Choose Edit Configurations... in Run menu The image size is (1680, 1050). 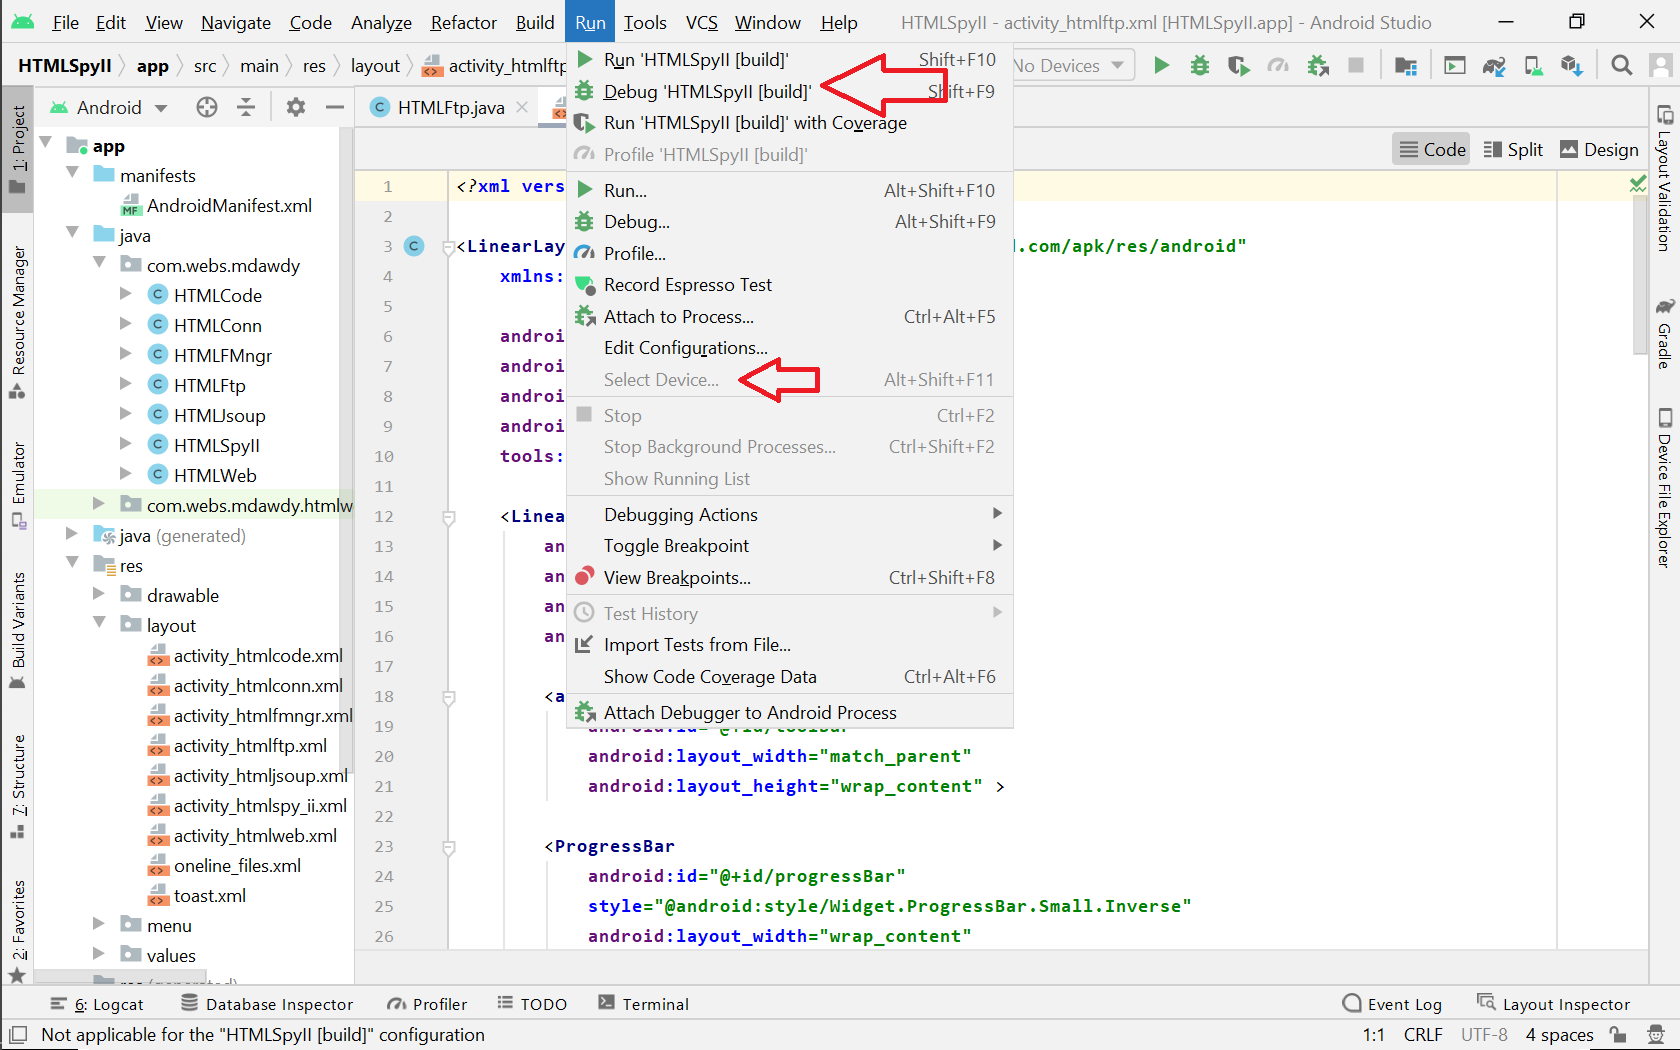(790, 348)
